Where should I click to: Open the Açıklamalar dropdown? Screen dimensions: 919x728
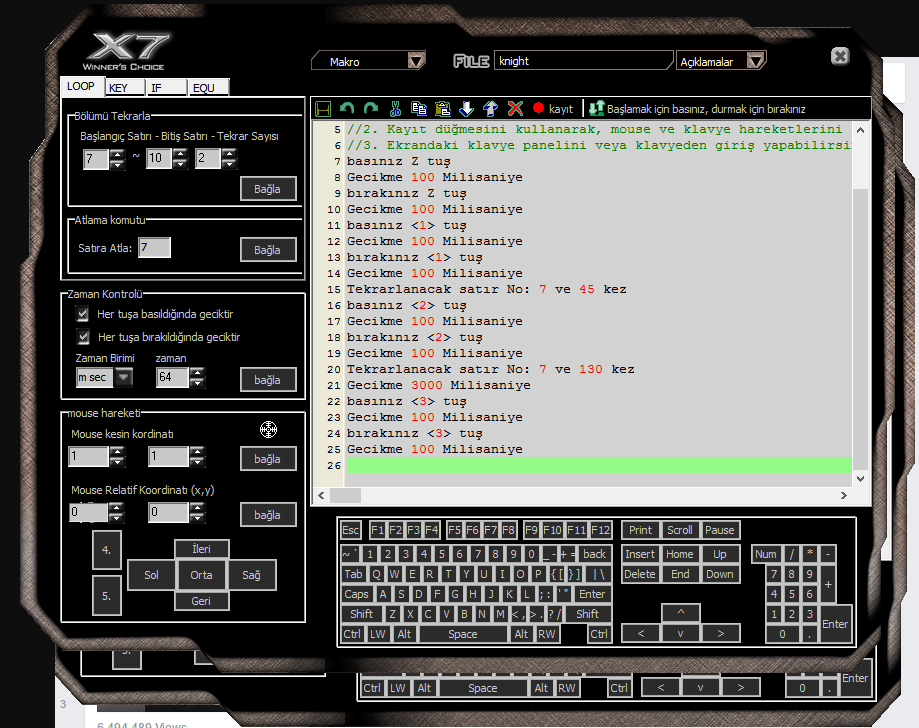(755, 61)
